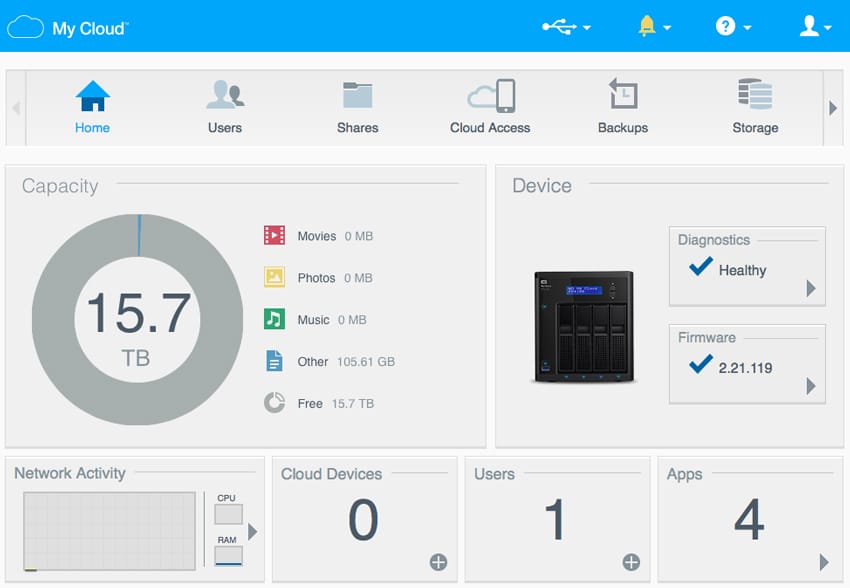Open the Shares tab
Viewport: 850px width, 588px height.
[x=358, y=107]
